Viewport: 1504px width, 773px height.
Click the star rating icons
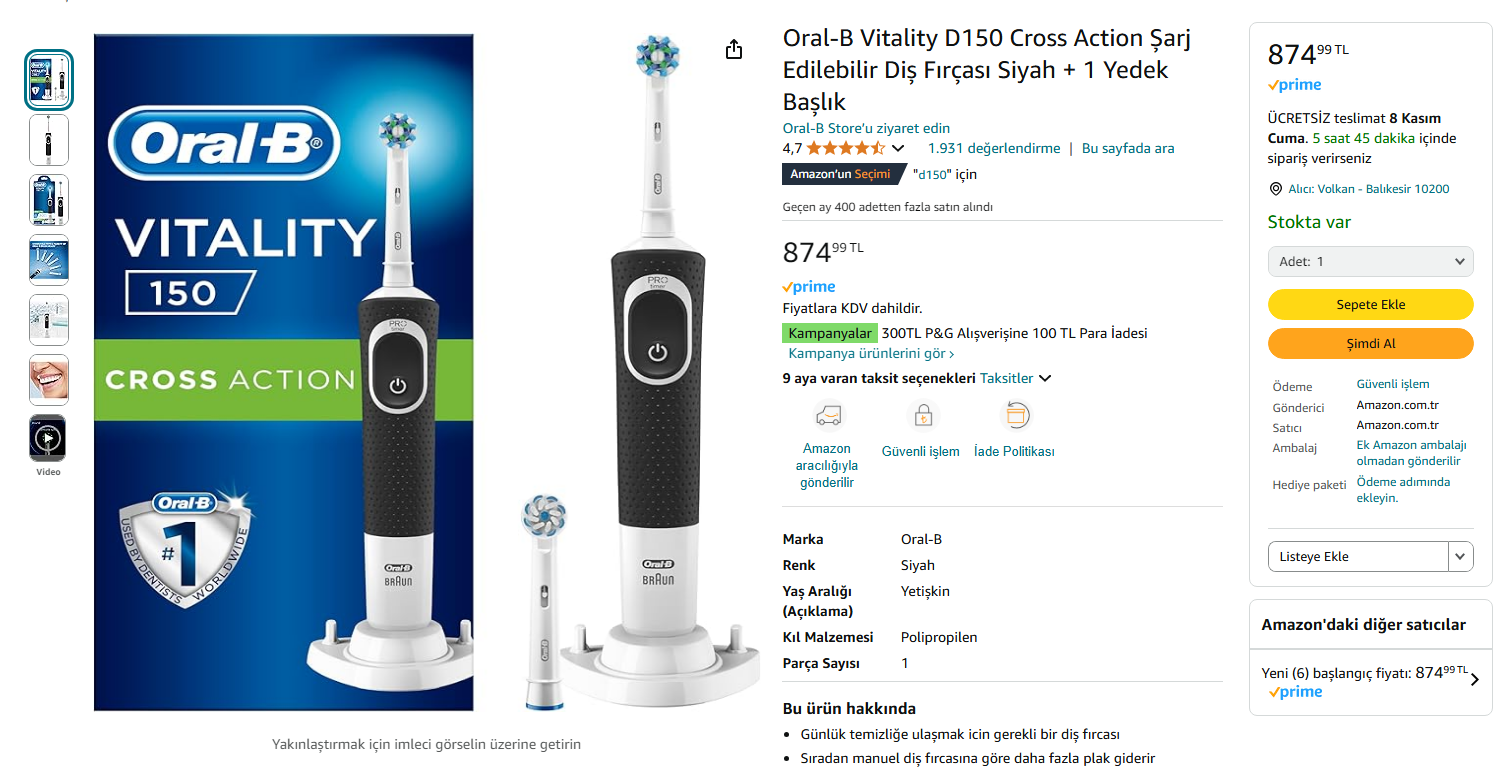846,148
